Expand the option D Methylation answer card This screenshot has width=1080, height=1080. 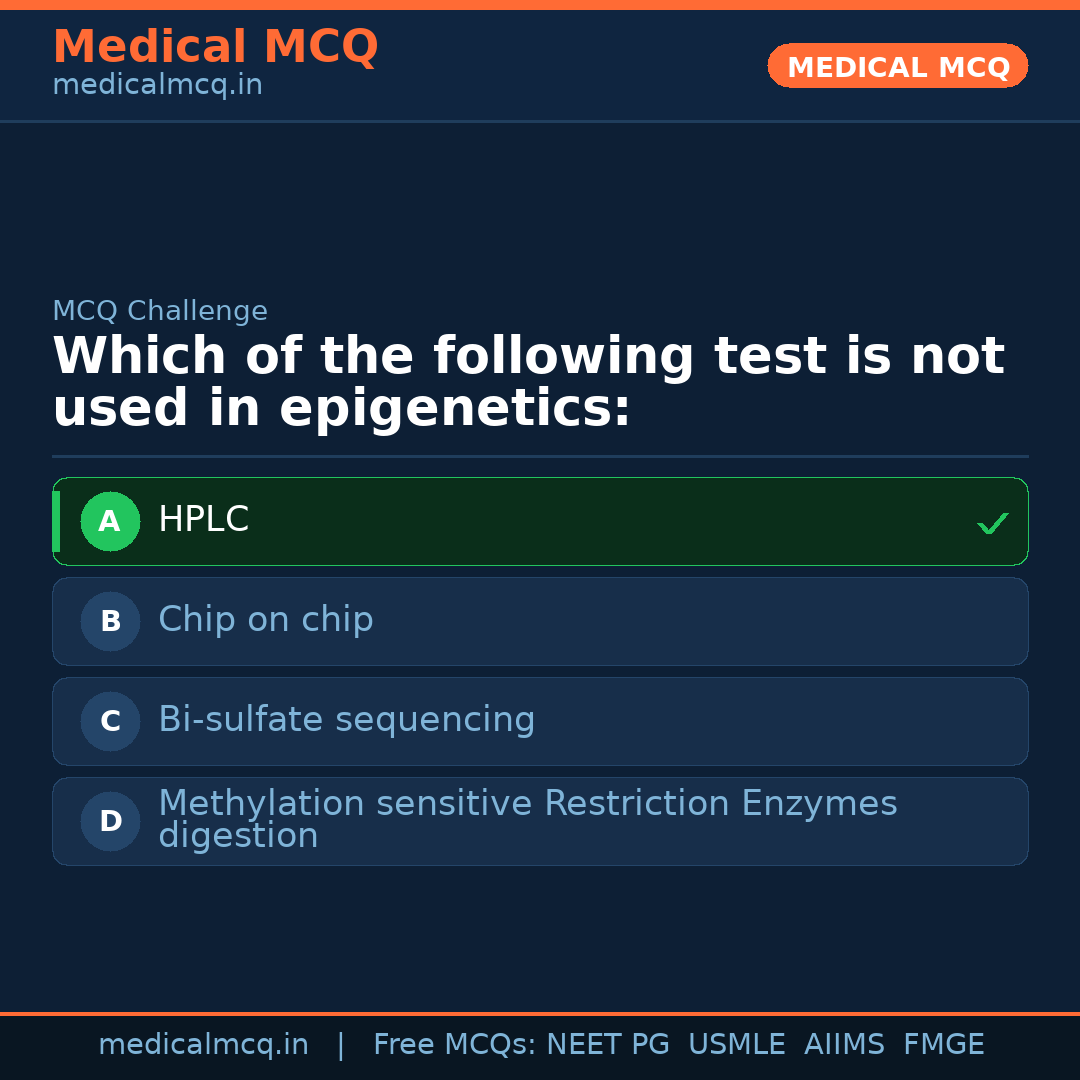540,821
